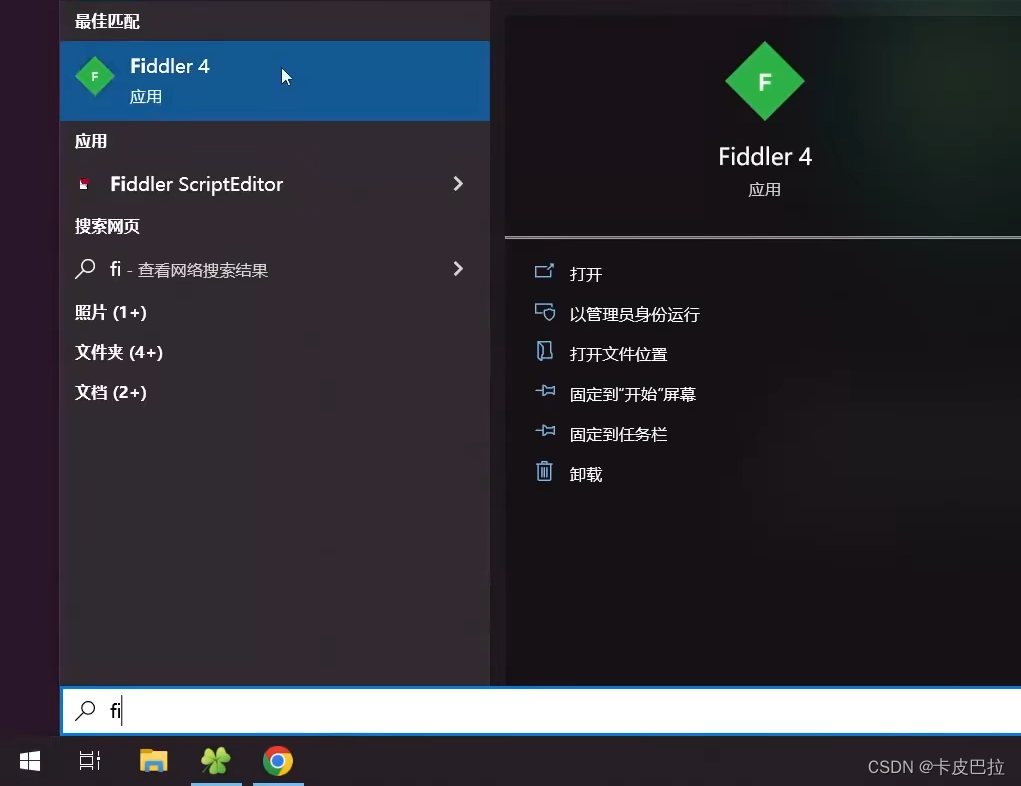Open Task View on the taskbar
This screenshot has height=786, width=1021.
click(90, 761)
